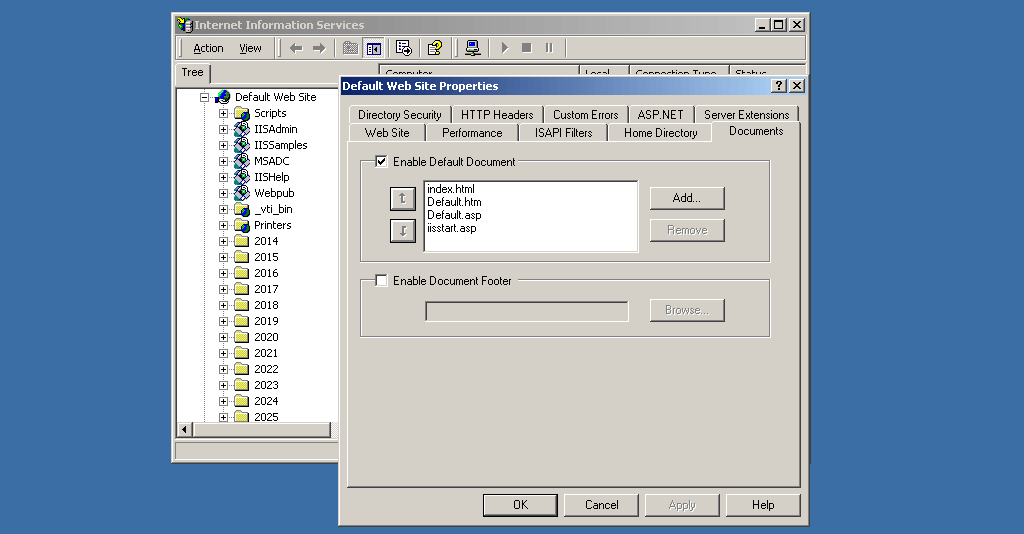Expand the MSADC tree node
Viewport: 1024px width, 534px height.
pyautogui.click(x=223, y=161)
